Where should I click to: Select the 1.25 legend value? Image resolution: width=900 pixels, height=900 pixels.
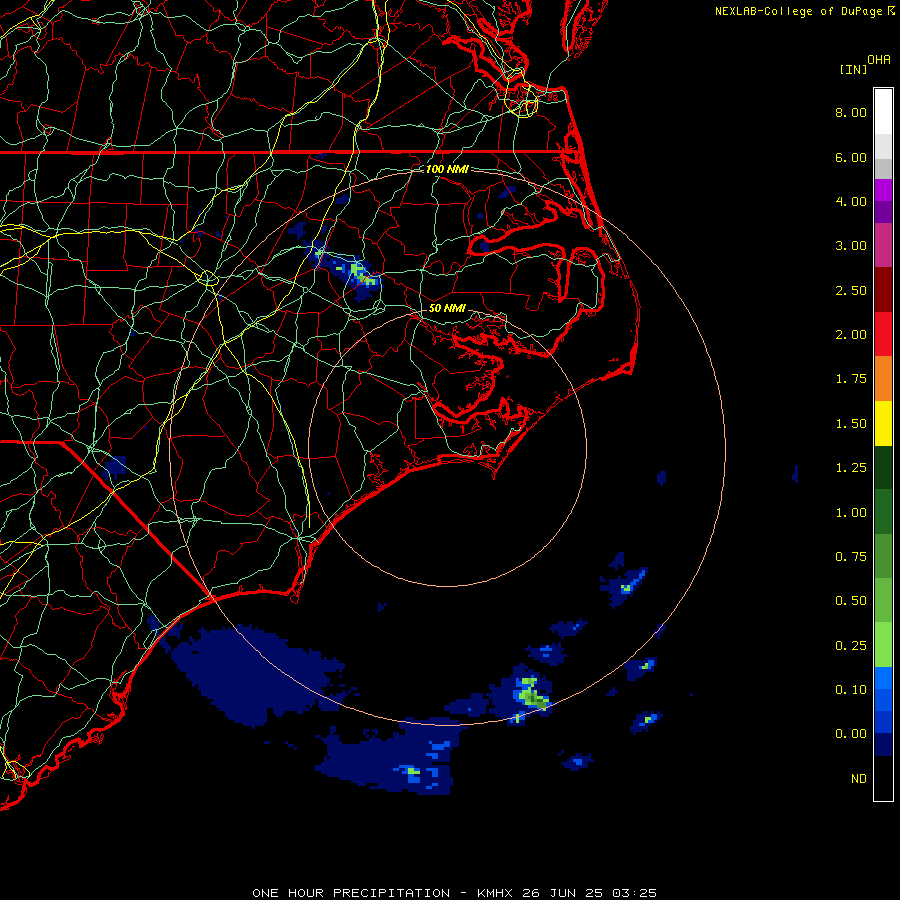click(x=851, y=468)
